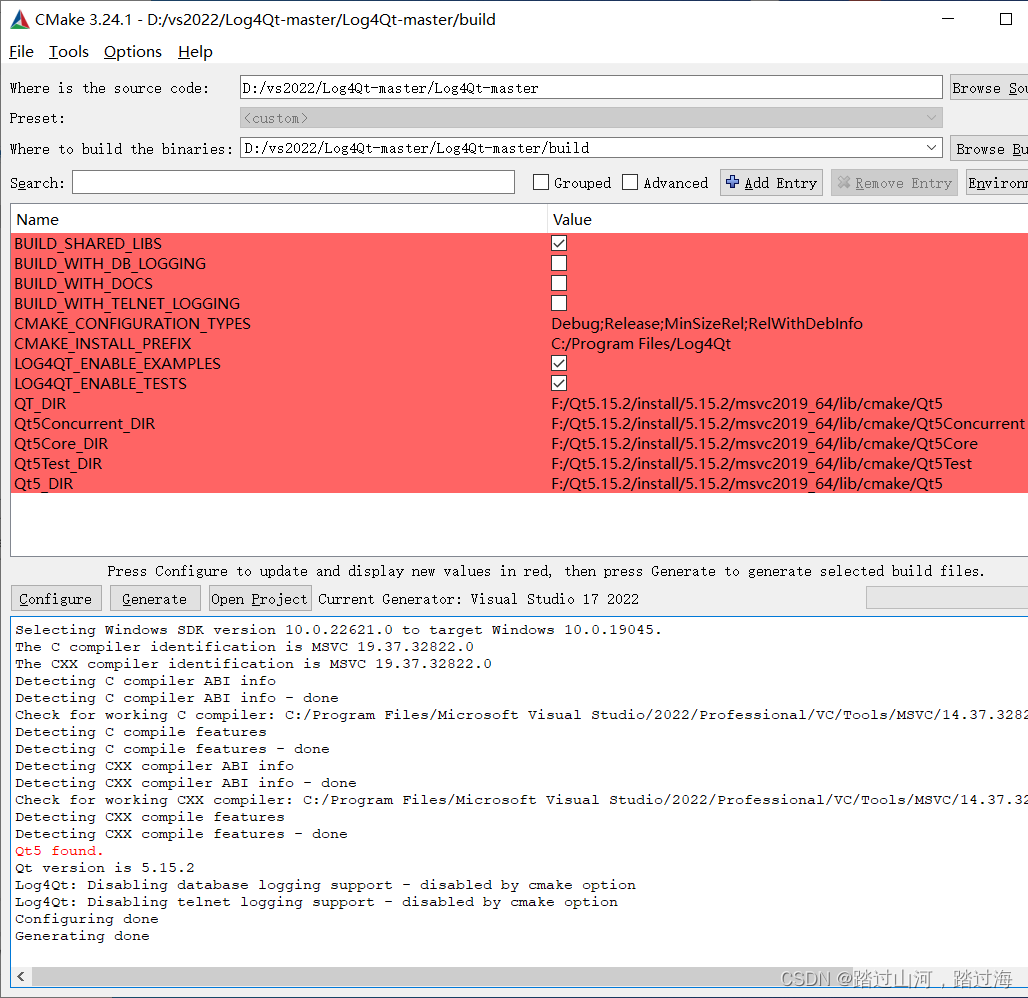This screenshot has height=998, width=1028.
Task: Select the LOG4QT_ENABLE_TESTS entry name
Action: coord(100,384)
